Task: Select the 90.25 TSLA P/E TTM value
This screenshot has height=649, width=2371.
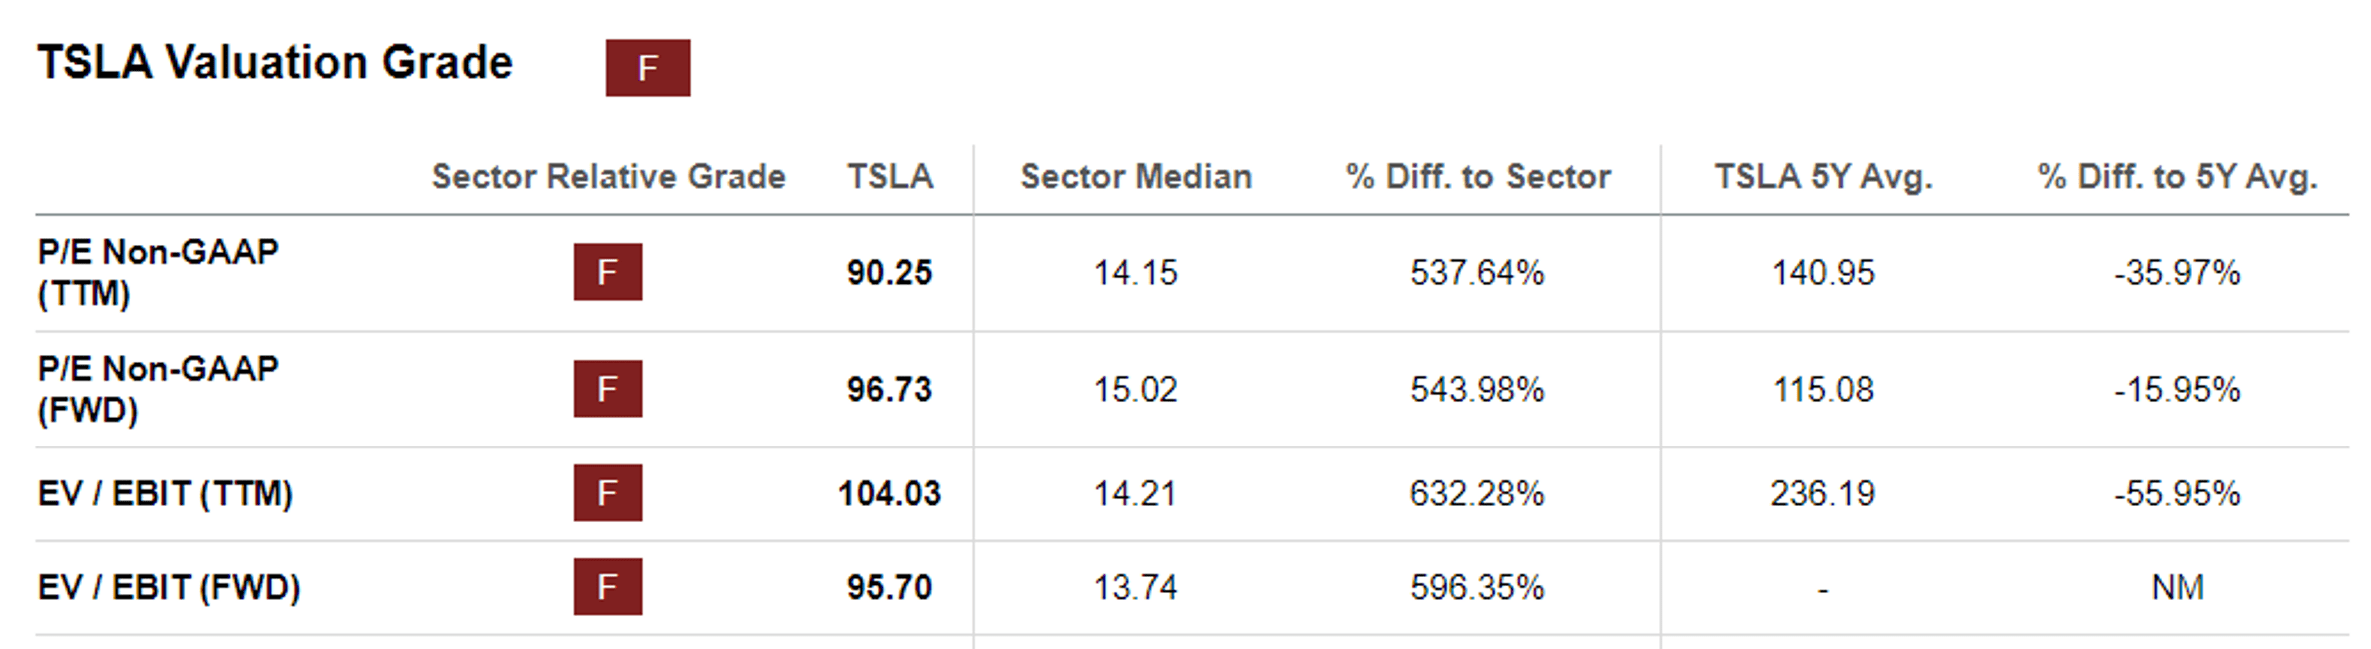Action: (889, 272)
